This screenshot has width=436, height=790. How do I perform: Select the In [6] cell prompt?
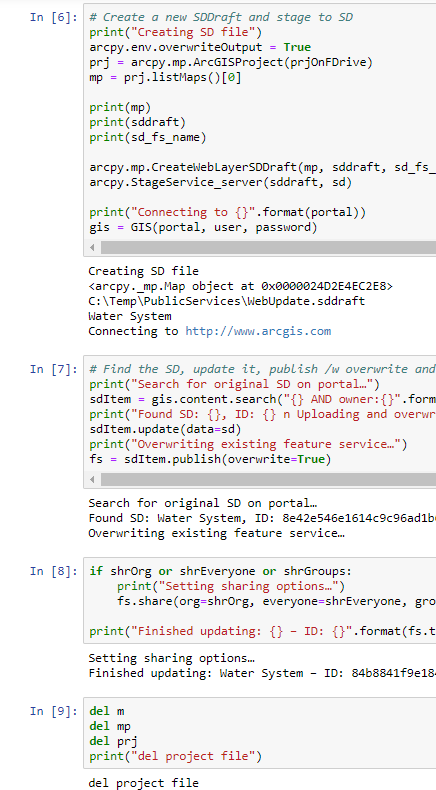53,17
